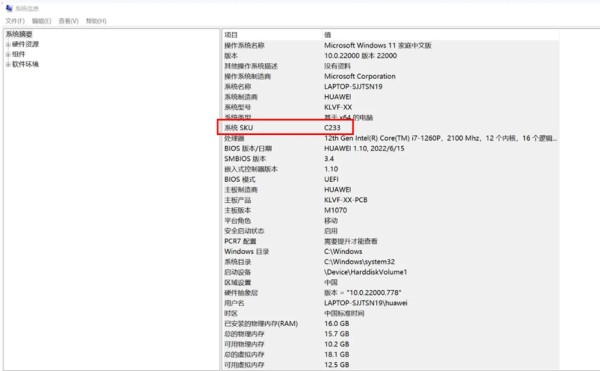Select the 区域设置 row label
Screen dimensions: 600x371
(x=238, y=283)
